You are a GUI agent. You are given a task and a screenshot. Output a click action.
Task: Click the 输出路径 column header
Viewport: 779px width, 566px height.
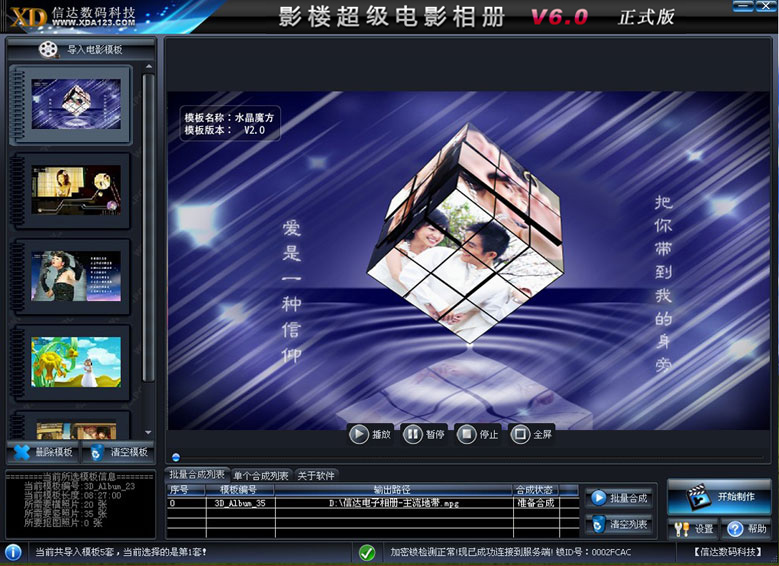click(393, 490)
